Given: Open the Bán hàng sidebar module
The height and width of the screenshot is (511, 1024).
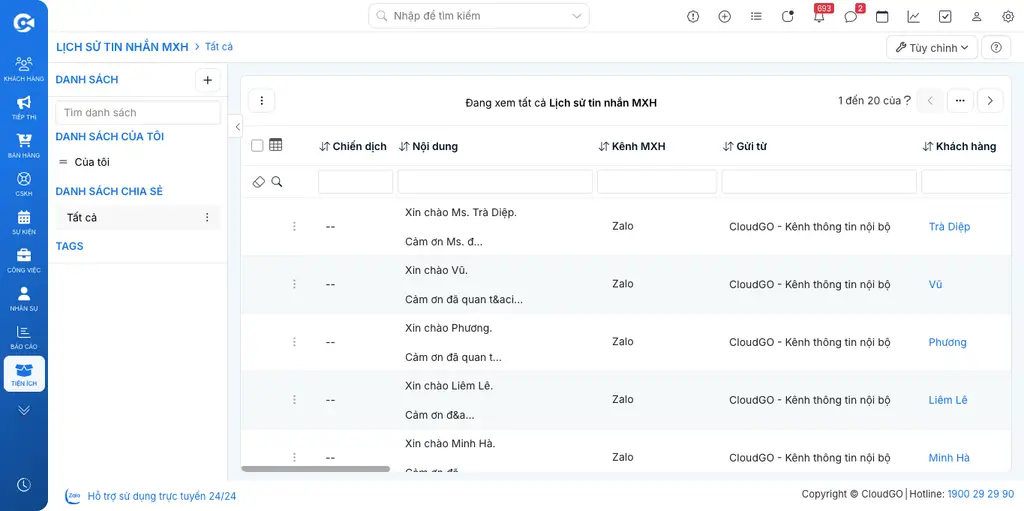Looking at the screenshot, I should pyautogui.click(x=24, y=146).
